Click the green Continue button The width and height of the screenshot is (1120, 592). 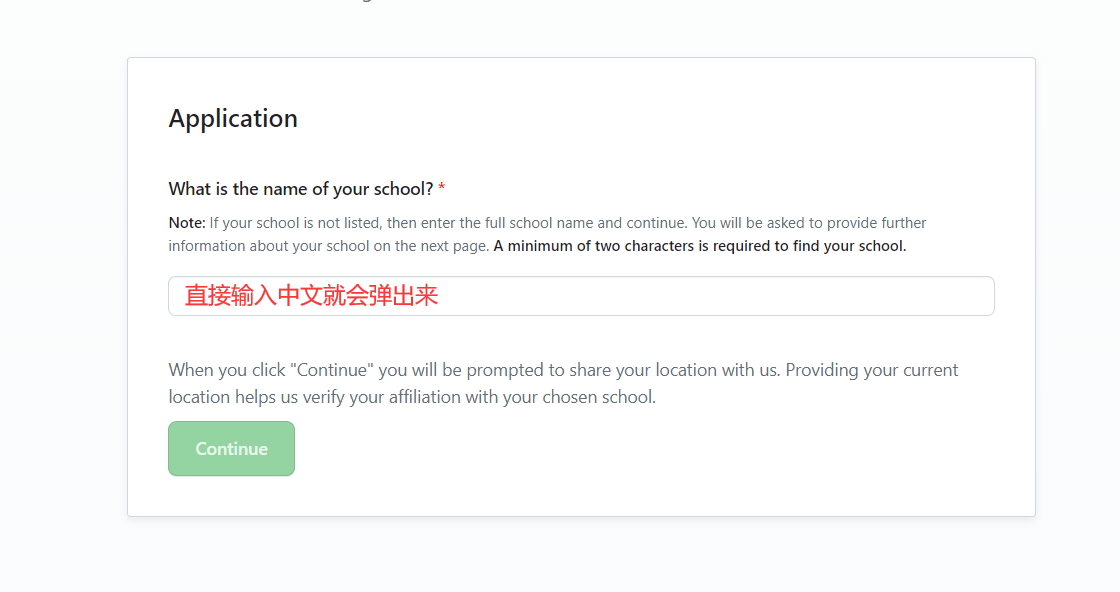point(231,448)
